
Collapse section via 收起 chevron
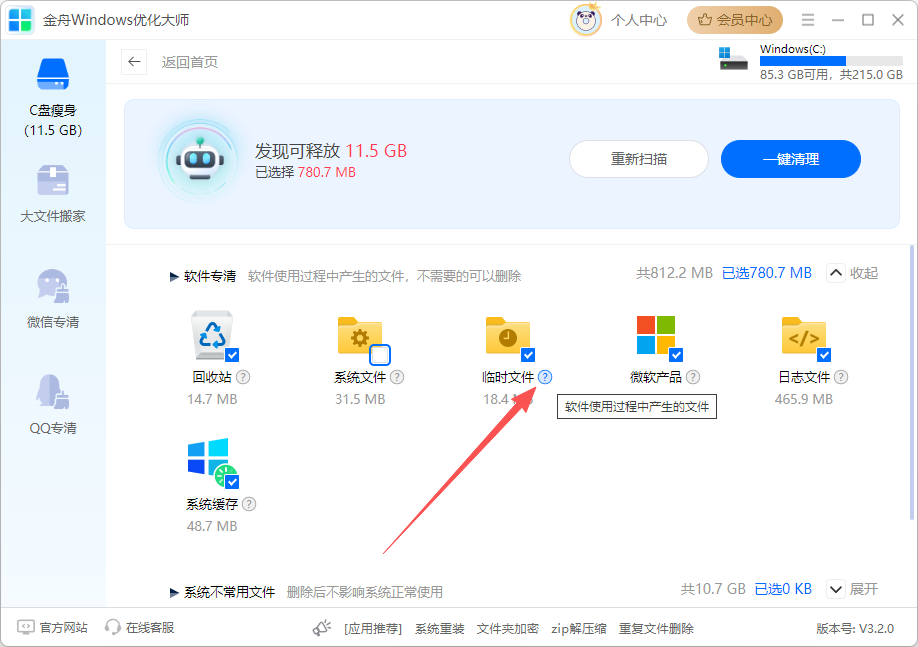[835, 273]
